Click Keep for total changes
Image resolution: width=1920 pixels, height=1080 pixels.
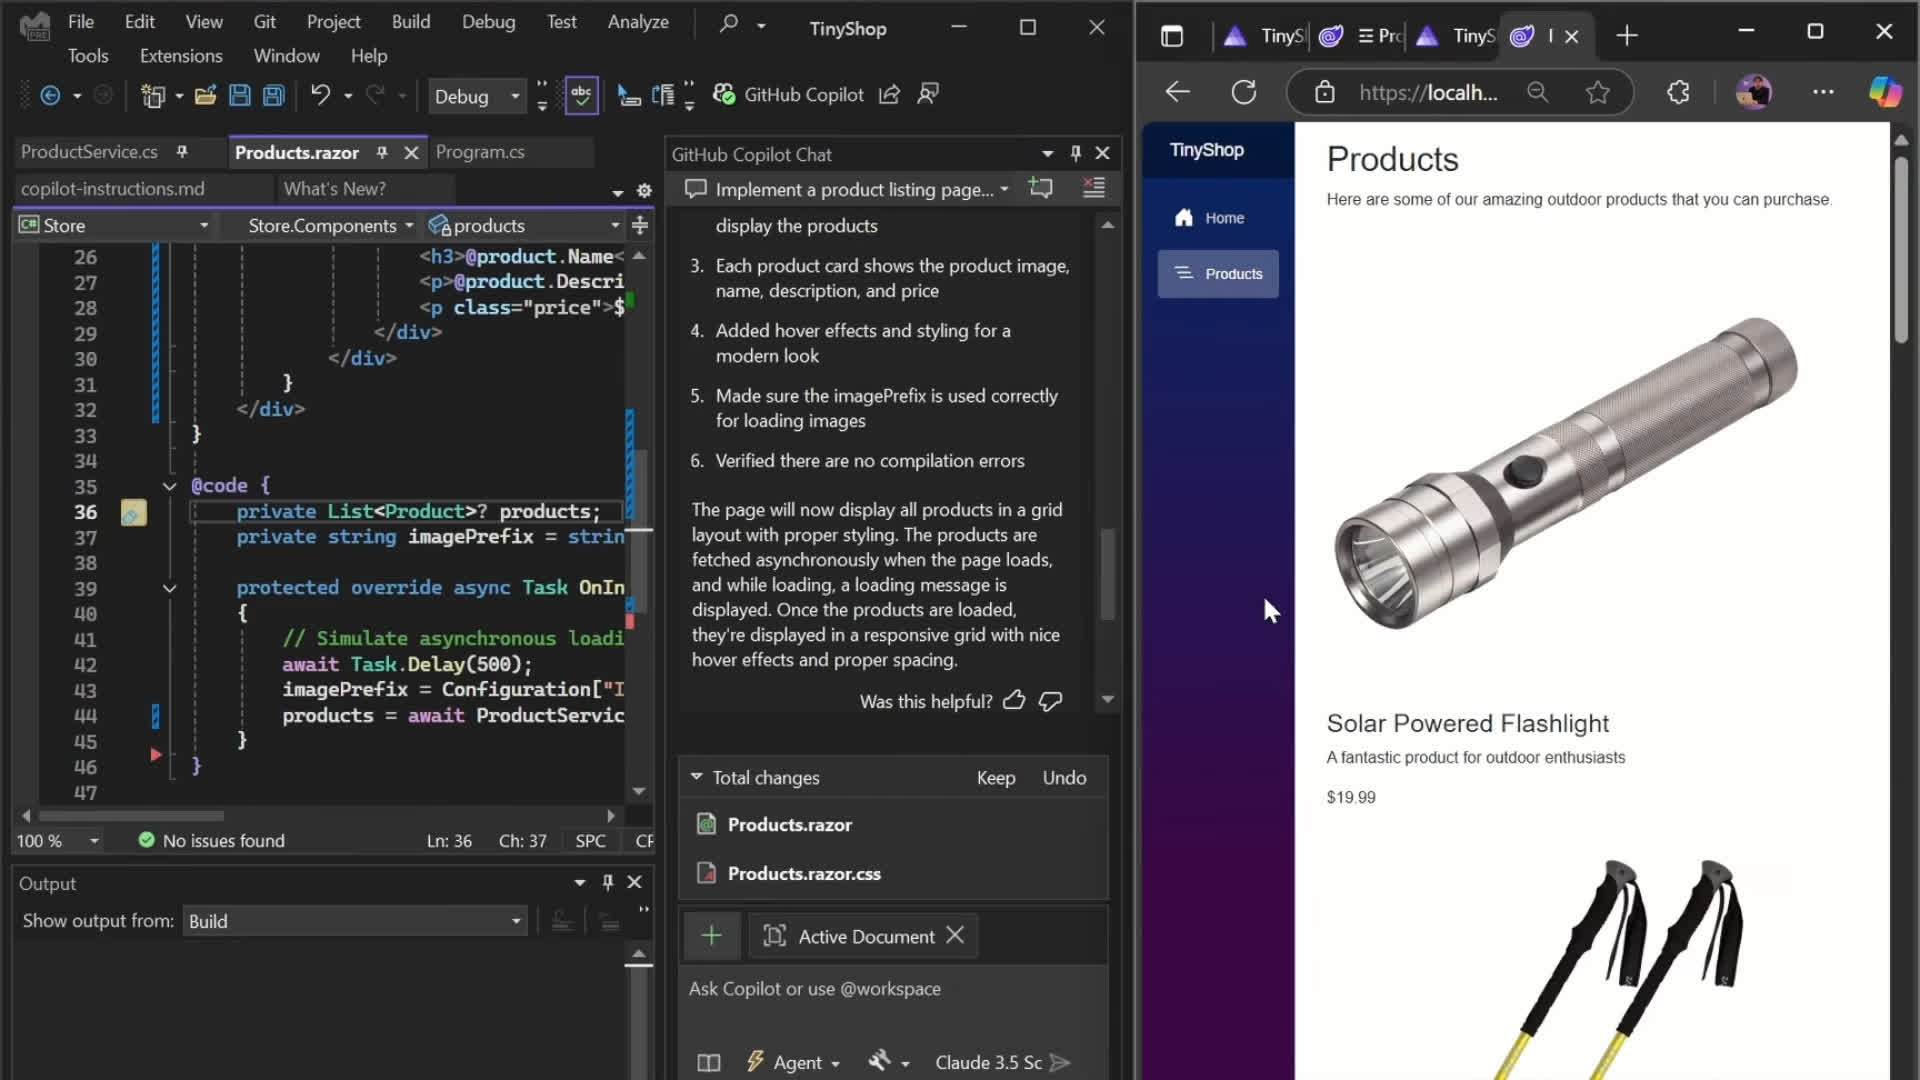(x=995, y=777)
